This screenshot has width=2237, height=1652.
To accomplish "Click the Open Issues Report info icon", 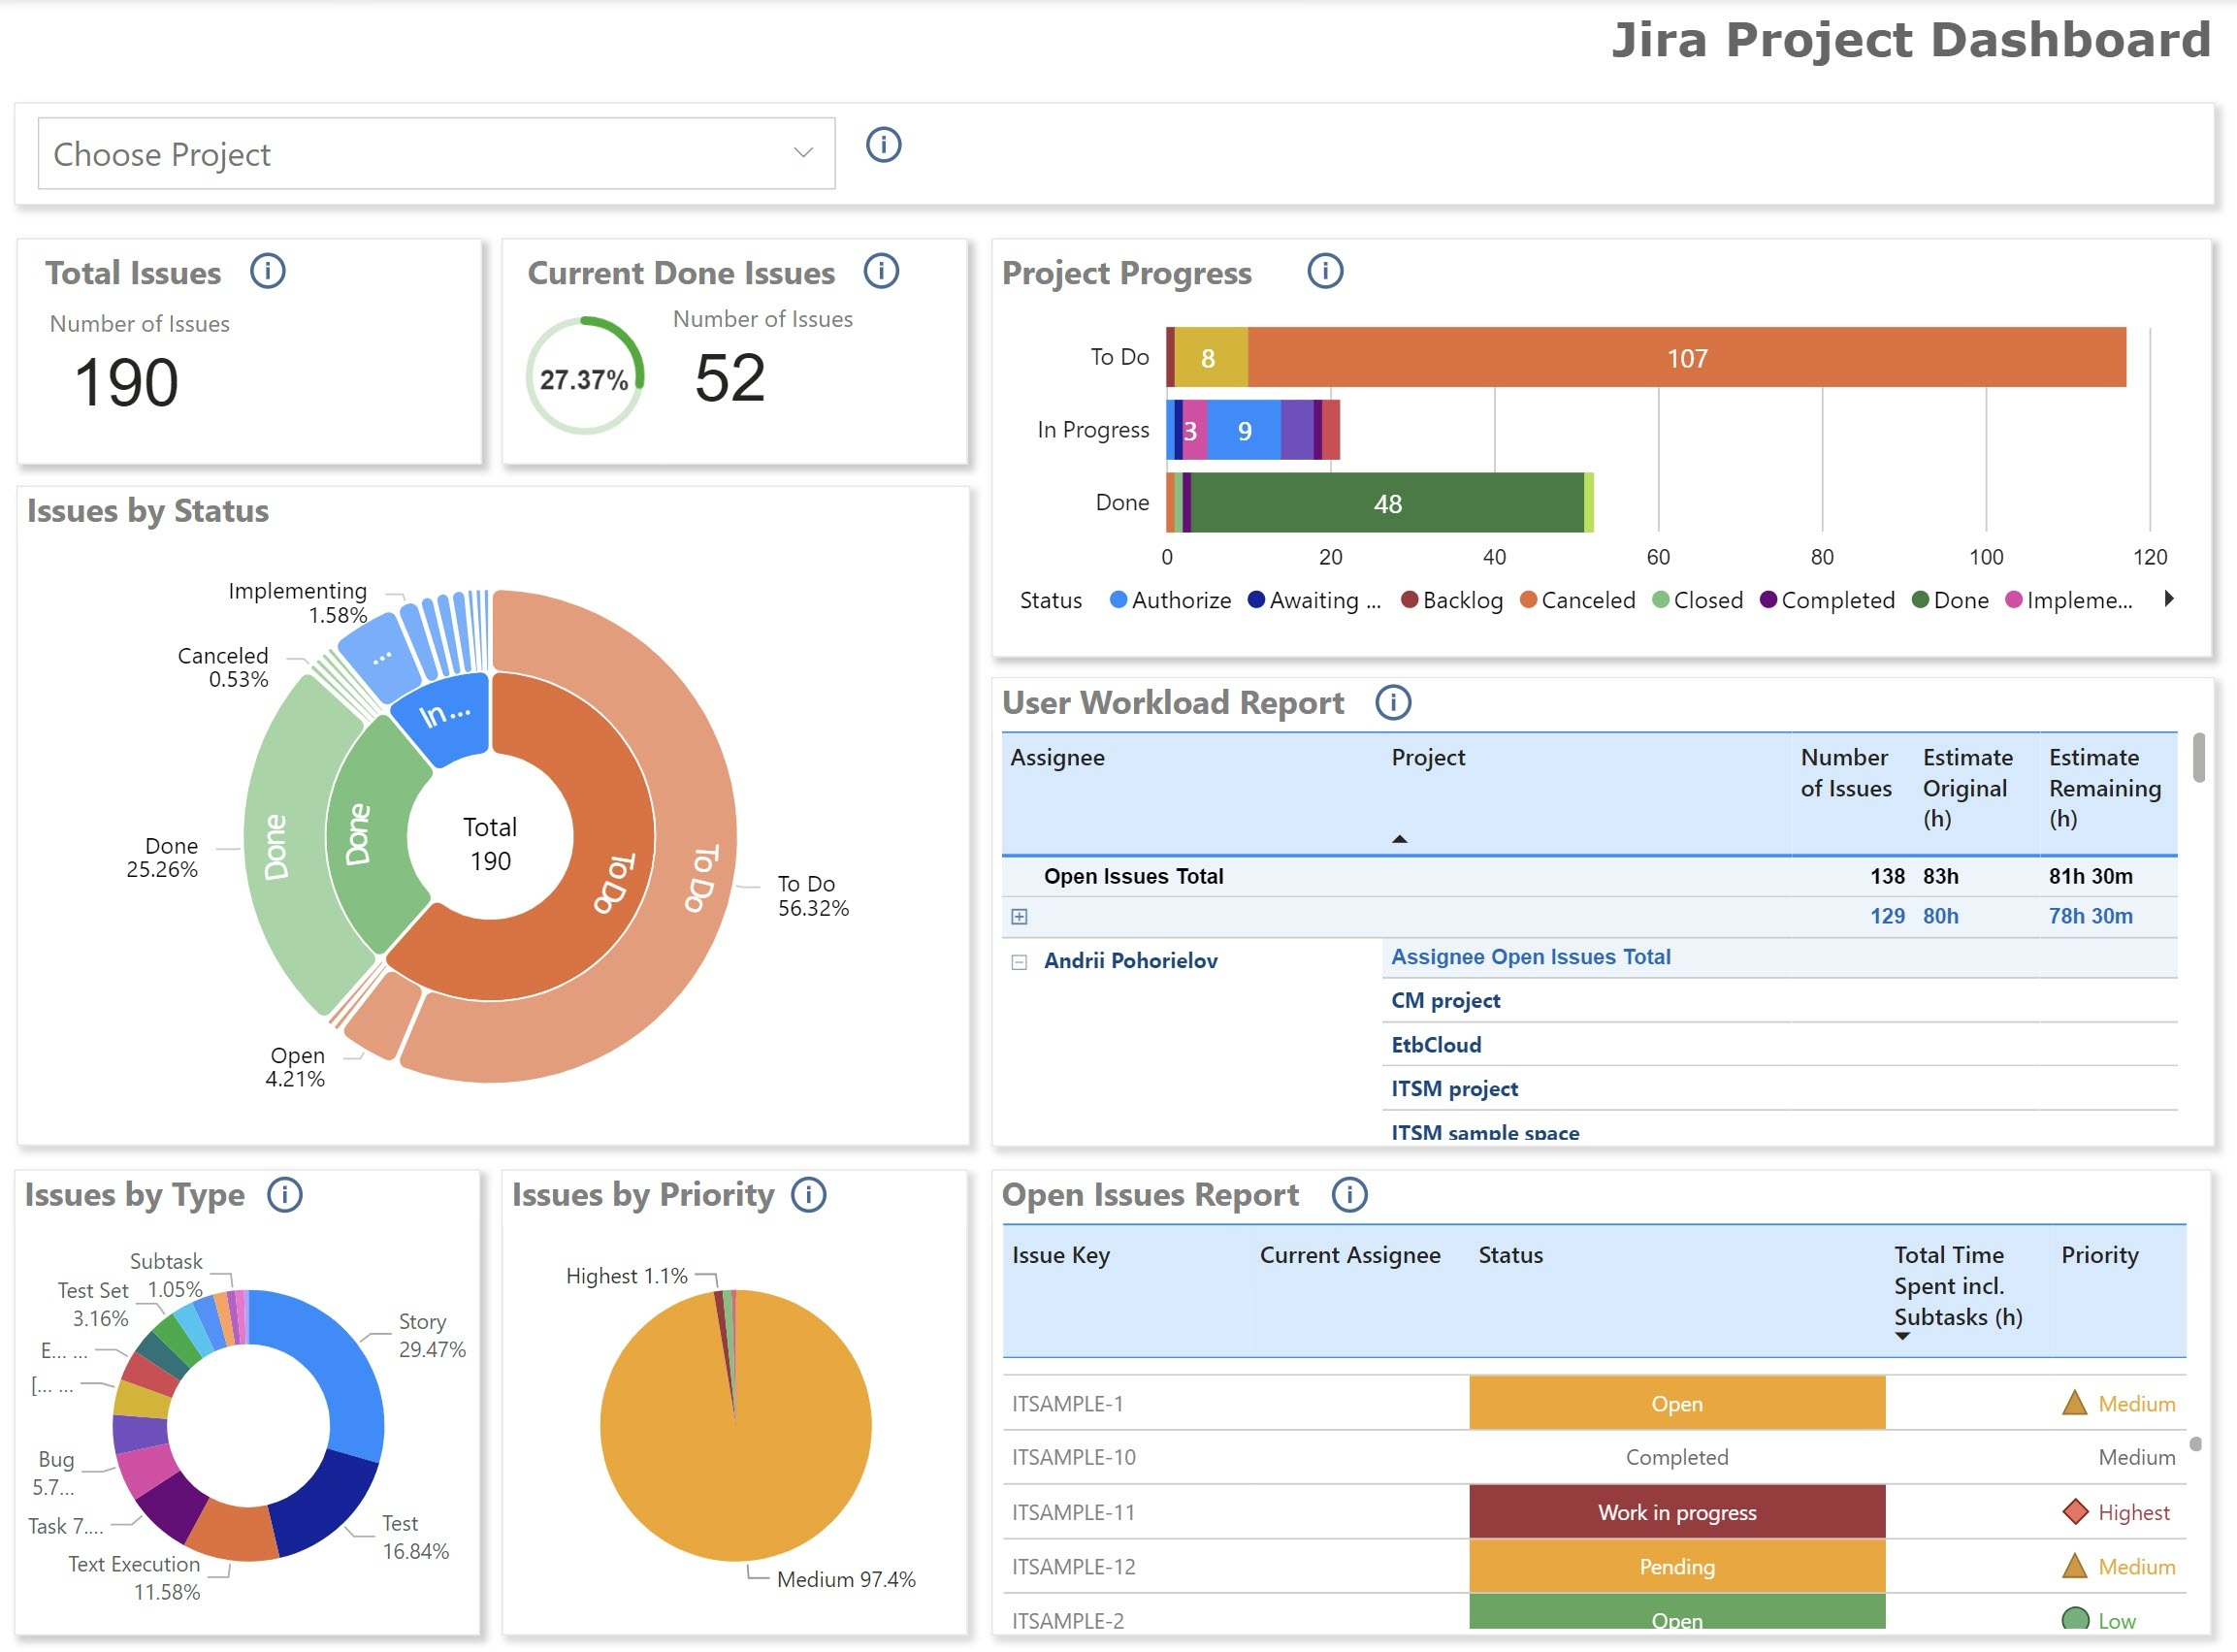I will click(1349, 1194).
